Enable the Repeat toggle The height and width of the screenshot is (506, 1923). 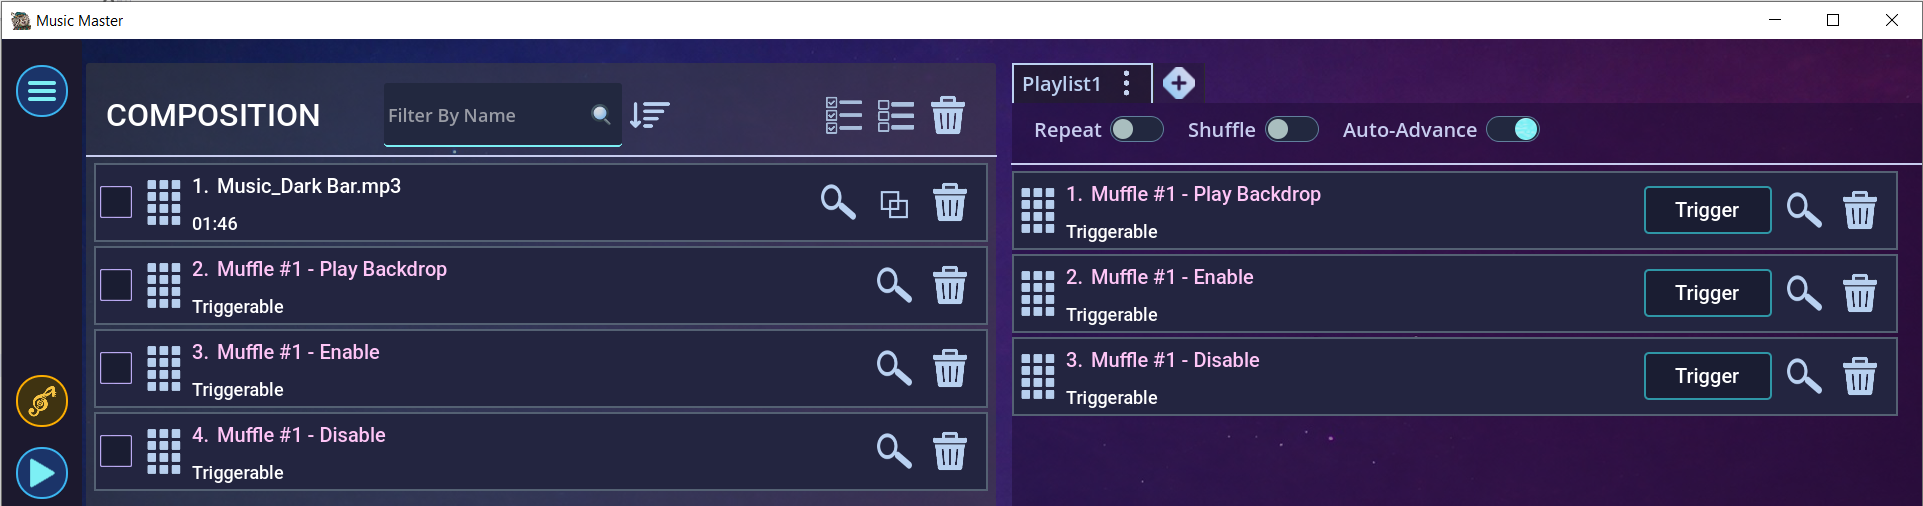point(1137,129)
